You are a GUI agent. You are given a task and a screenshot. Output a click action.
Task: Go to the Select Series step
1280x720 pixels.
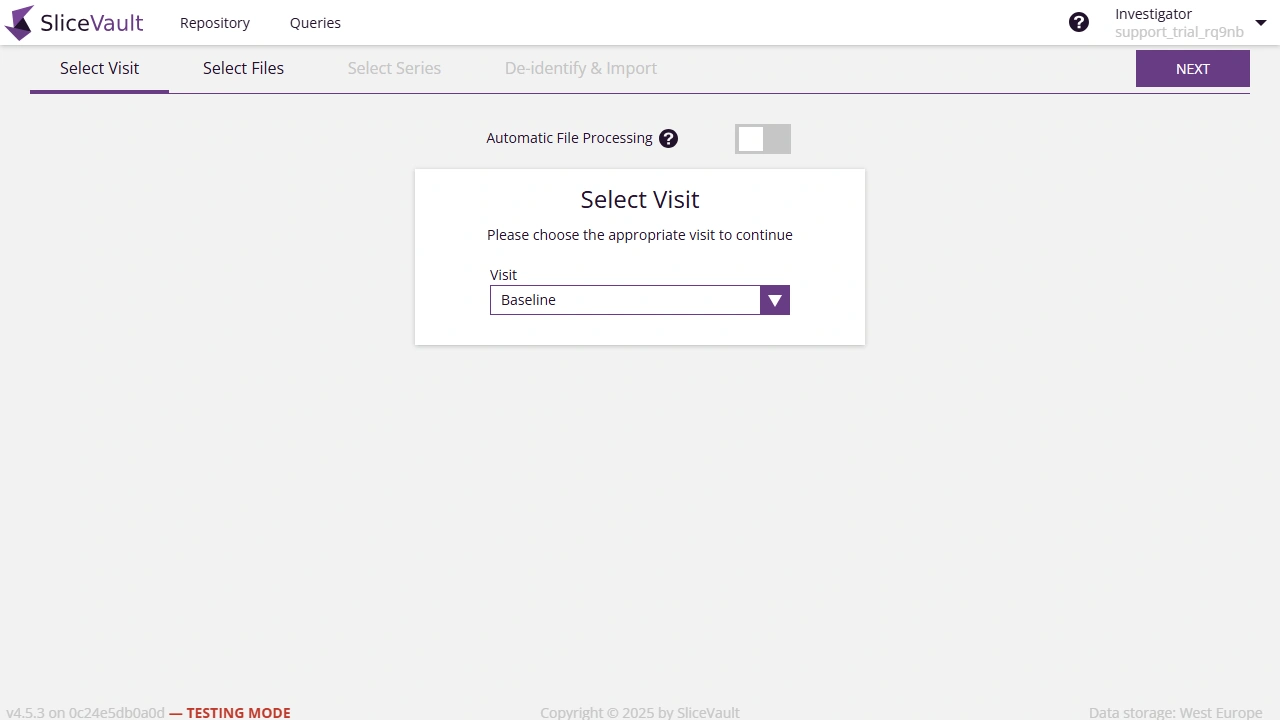coord(394,68)
